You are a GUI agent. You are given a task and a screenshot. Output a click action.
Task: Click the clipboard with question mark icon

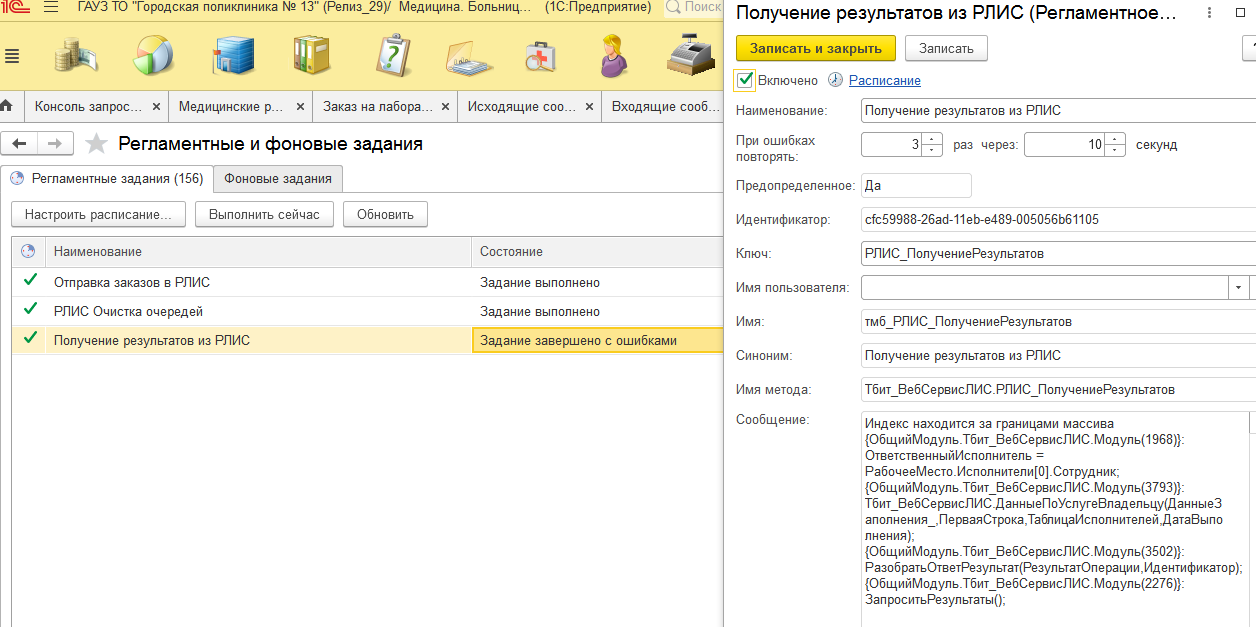pyautogui.click(x=393, y=56)
